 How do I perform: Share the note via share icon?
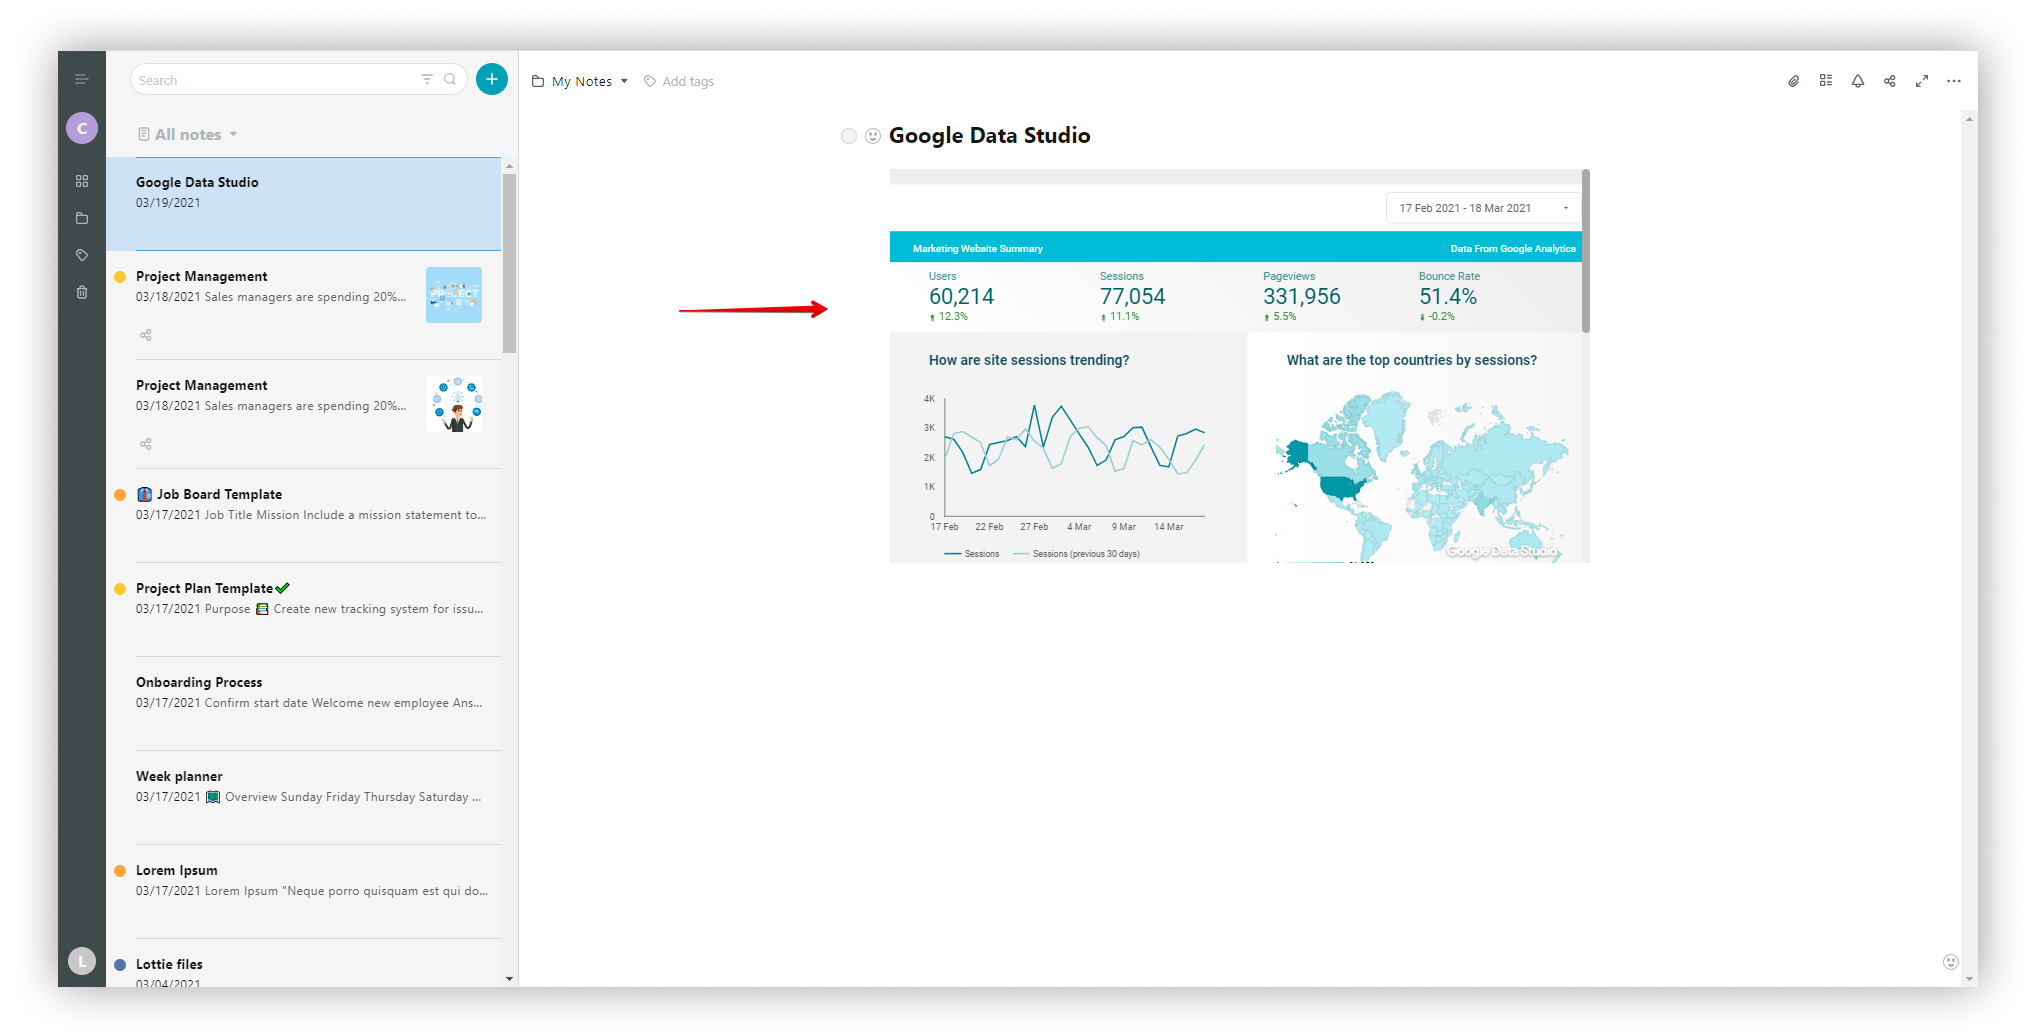pyautogui.click(x=1890, y=81)
